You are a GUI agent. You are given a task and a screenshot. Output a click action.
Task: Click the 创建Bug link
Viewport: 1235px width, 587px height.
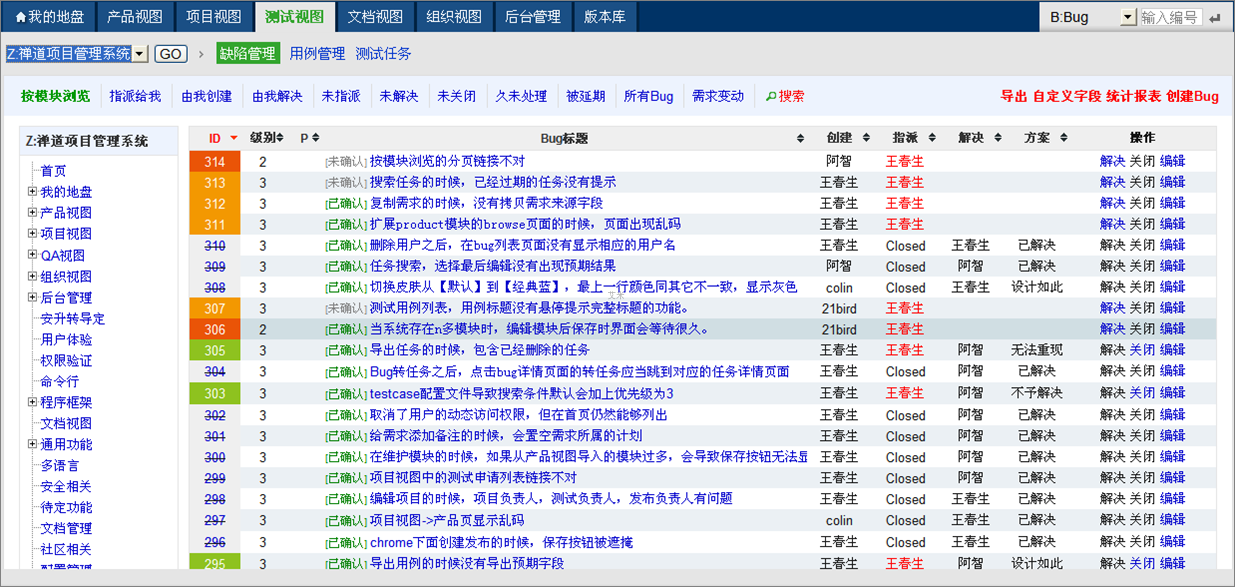(1192, 97)
